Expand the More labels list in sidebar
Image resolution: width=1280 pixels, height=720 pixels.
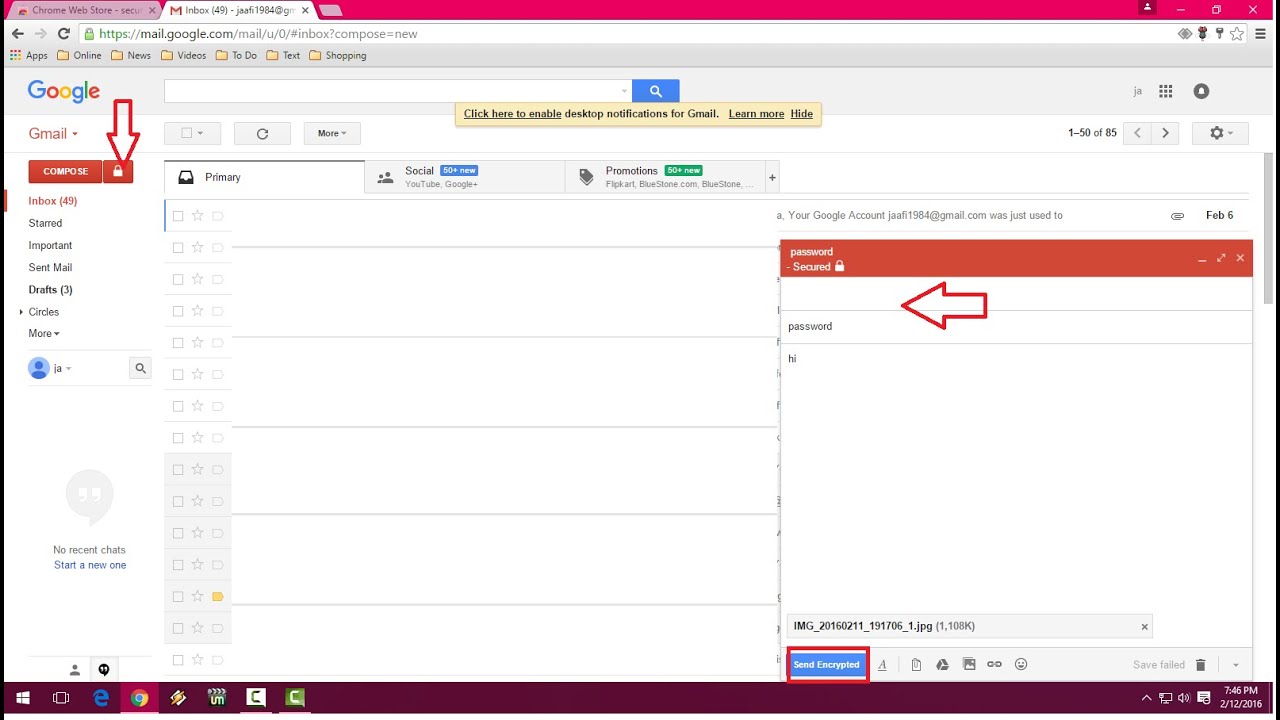click(x=44, y=334)
